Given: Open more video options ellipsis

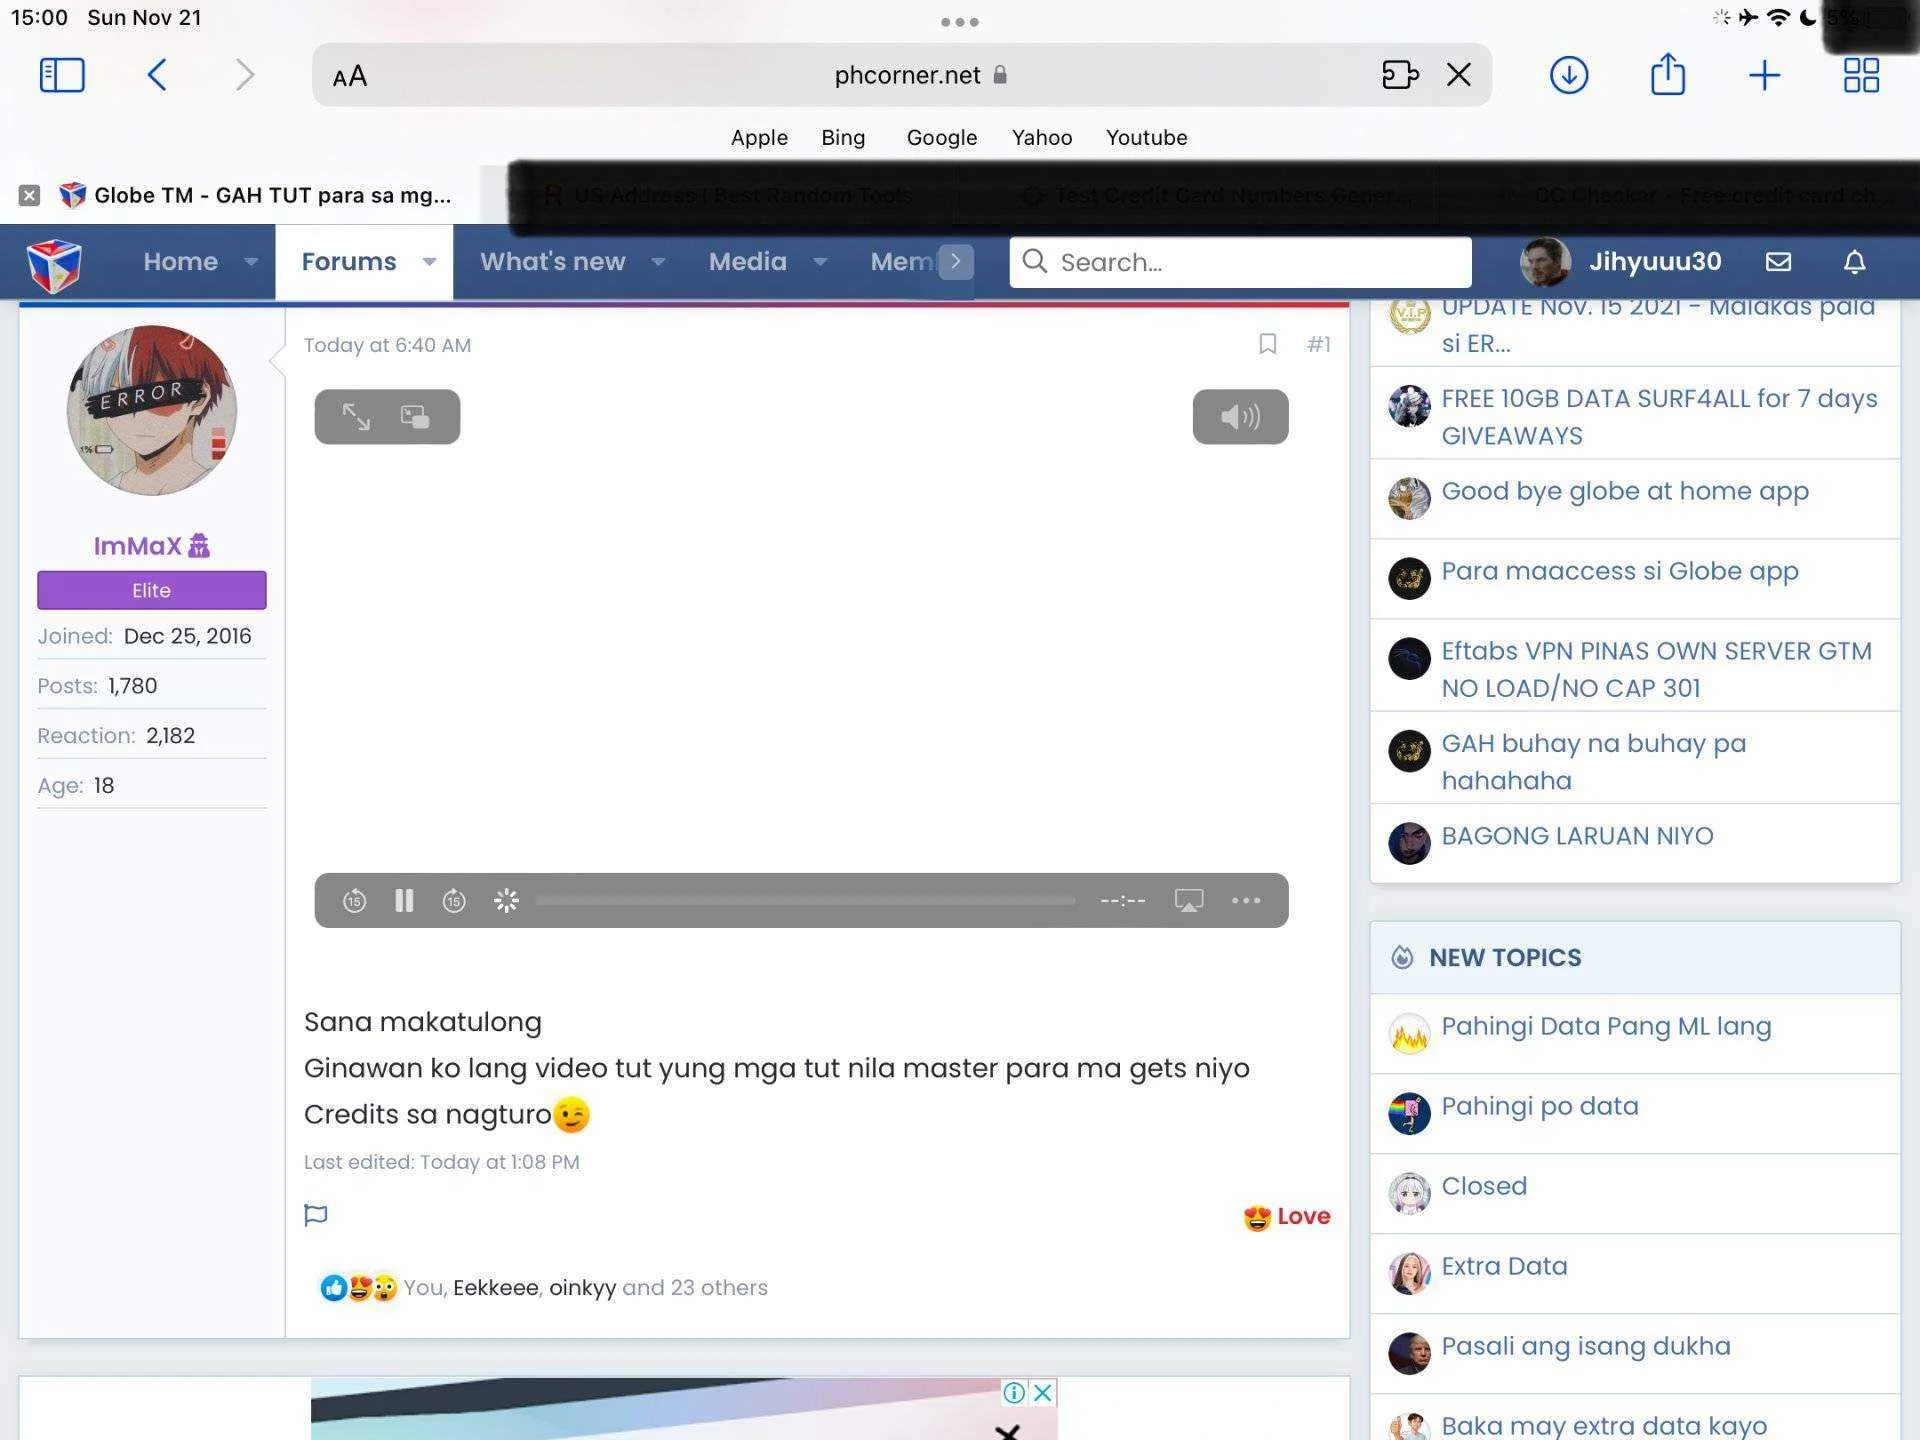Looking at the screenshot, I should point(1246,901).
